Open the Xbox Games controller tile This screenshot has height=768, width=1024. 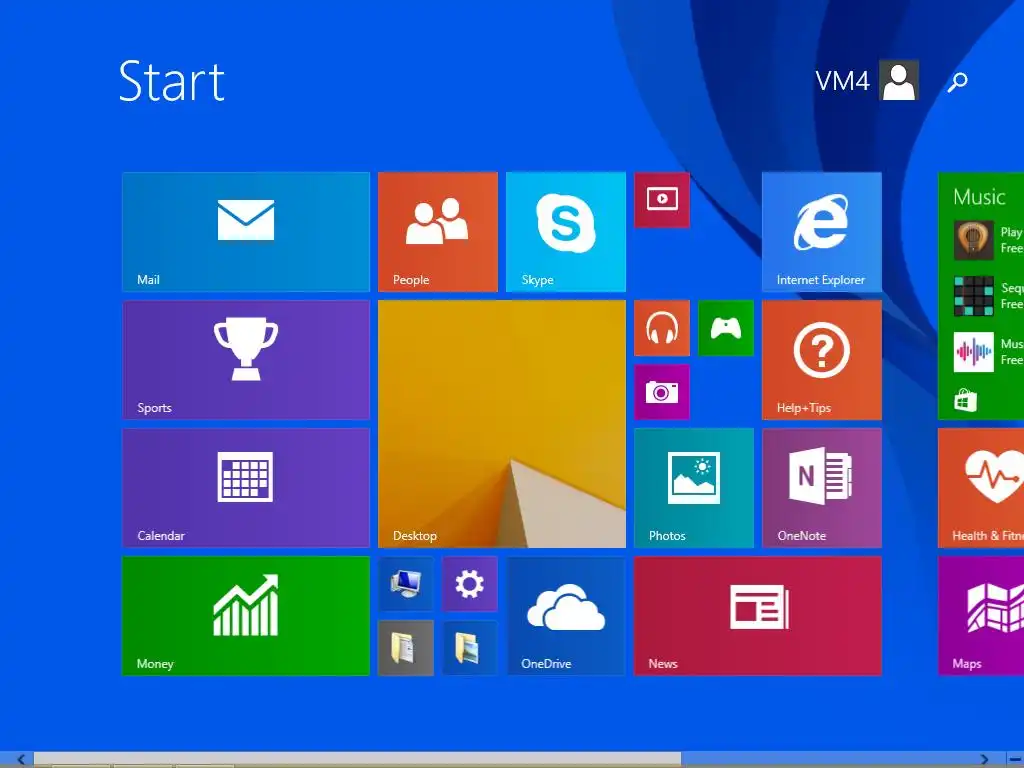click(x=726, y=328)
